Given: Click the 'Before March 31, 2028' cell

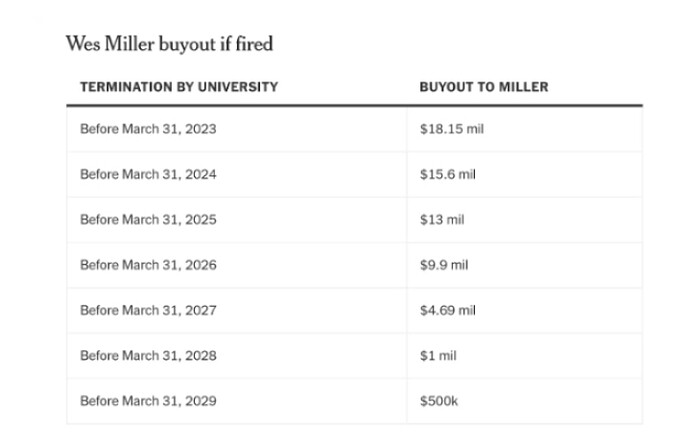Looking at the screenshot, I should (x=148, y=355).
